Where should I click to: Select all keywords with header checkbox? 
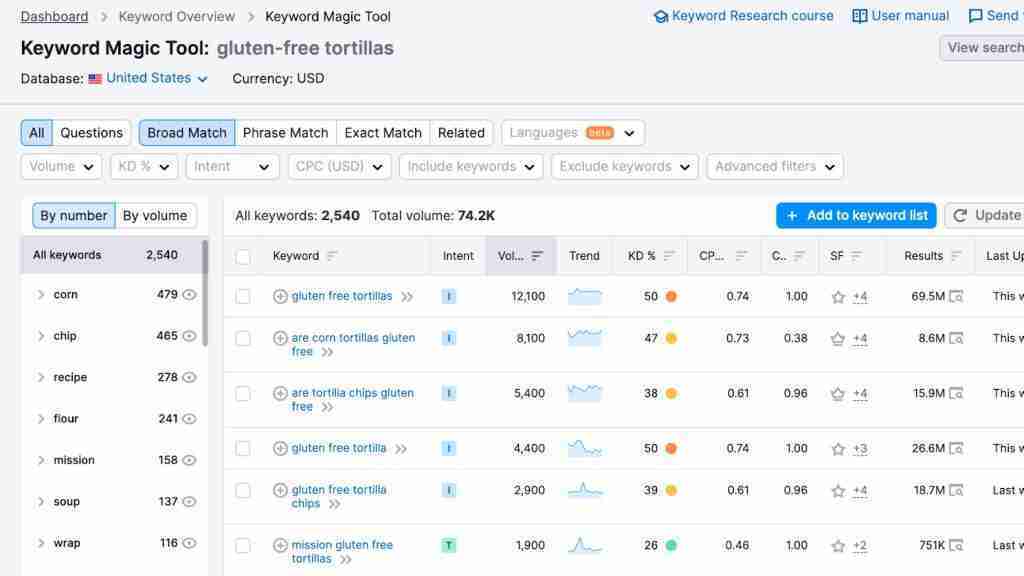tap(243, 257)
